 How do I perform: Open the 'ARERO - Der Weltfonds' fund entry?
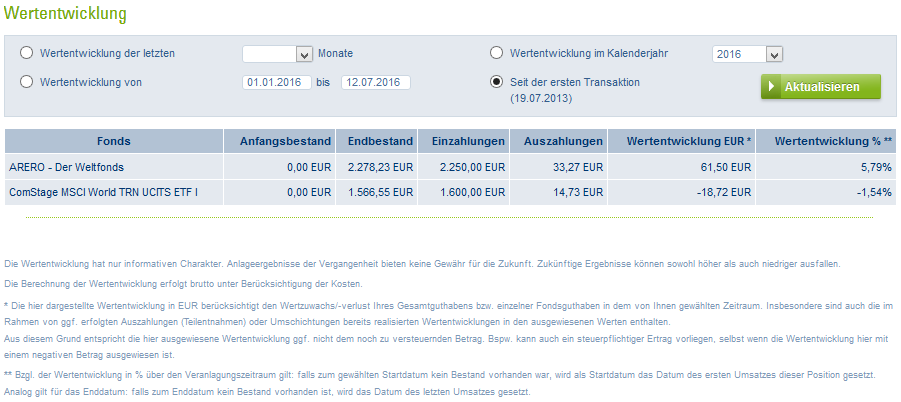click(66, 166)
